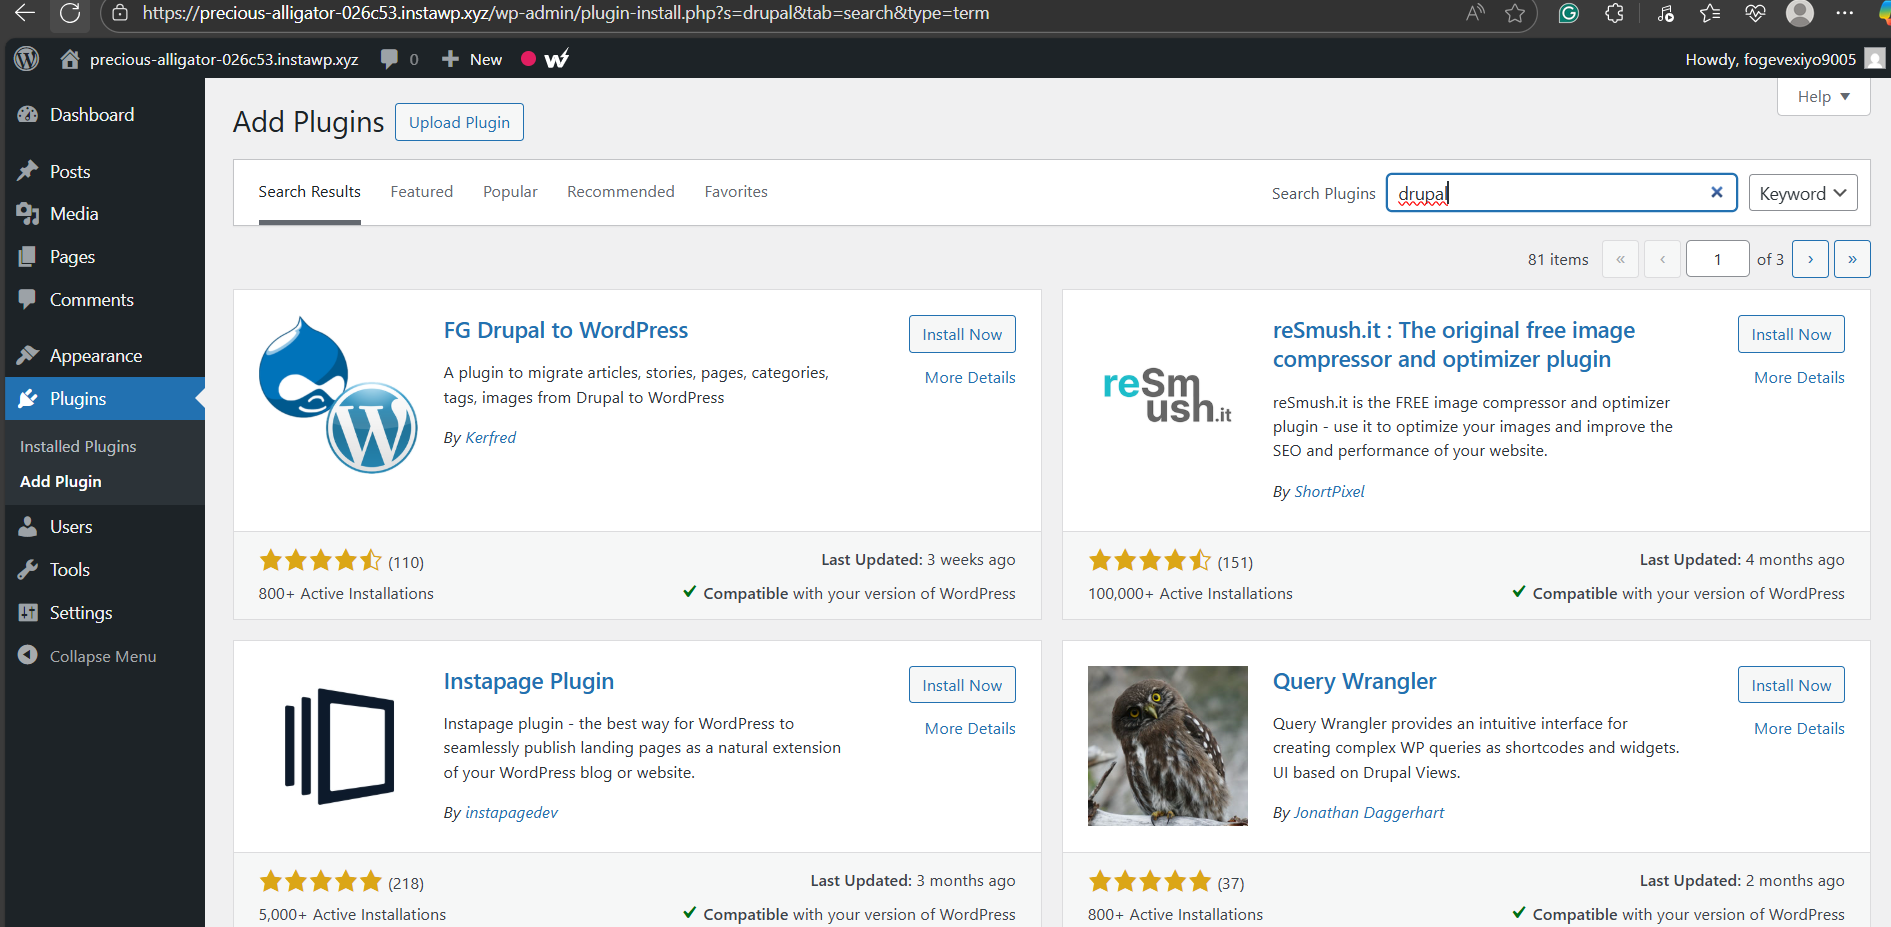Click the site lock icon in address bar

(x=120, y=13)
